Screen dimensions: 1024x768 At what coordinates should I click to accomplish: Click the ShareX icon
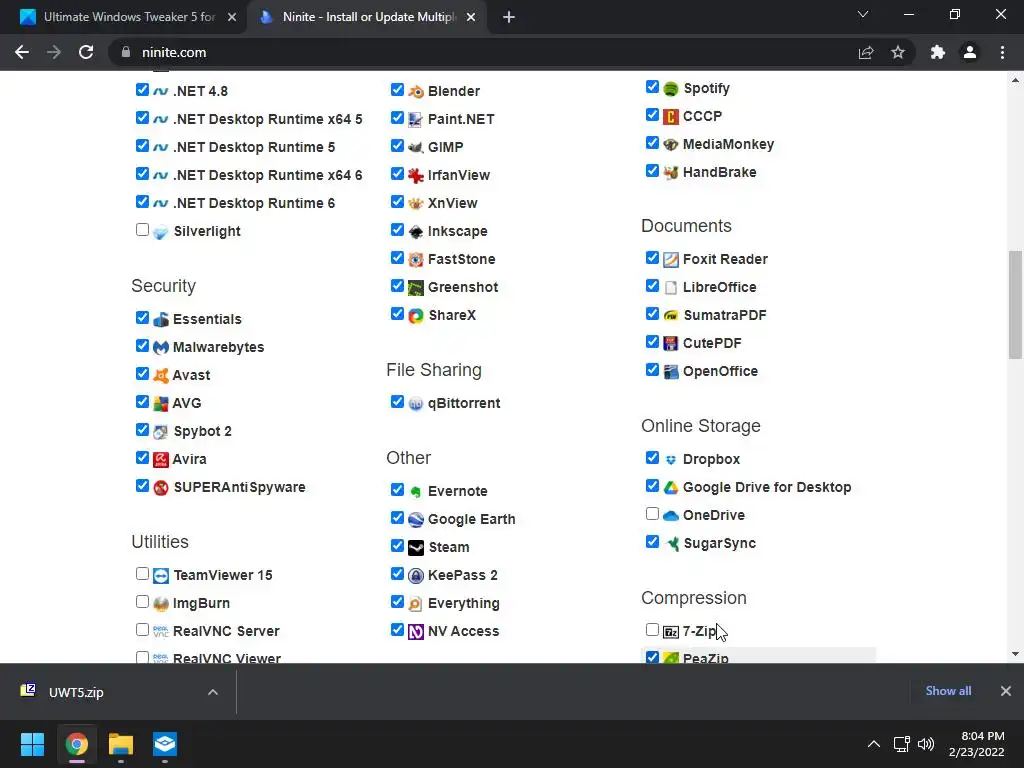(x=416, y=316)
